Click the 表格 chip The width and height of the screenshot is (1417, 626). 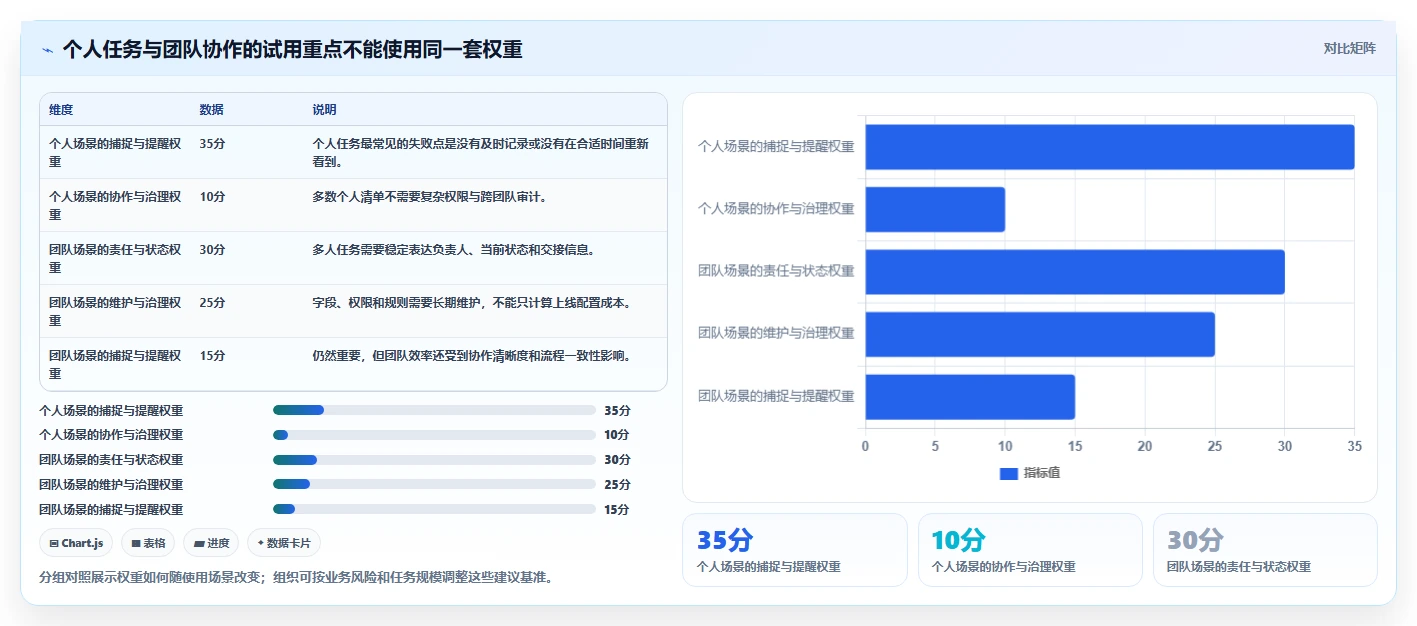[148, 543]
